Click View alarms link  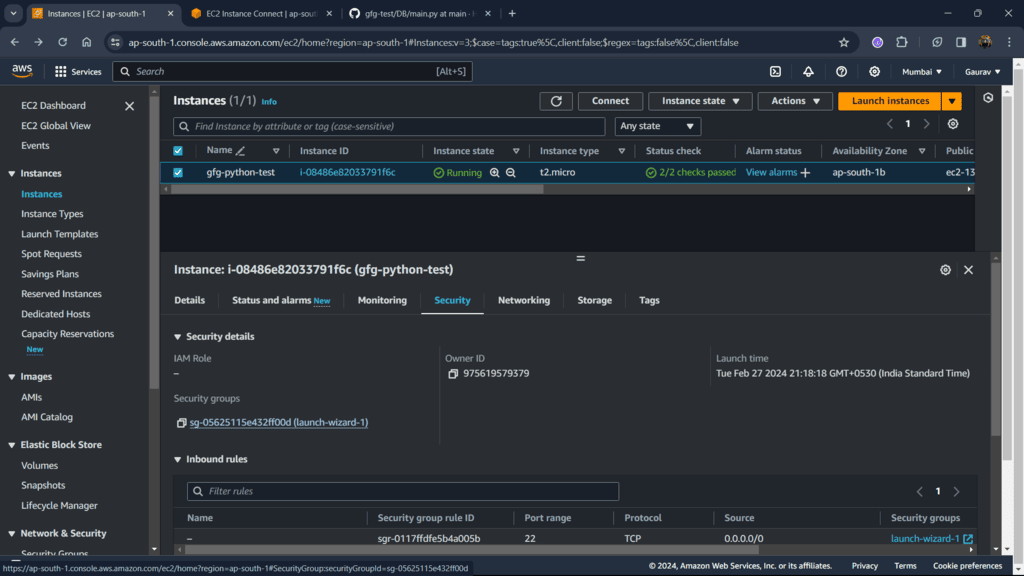click(x=771, y=172)
